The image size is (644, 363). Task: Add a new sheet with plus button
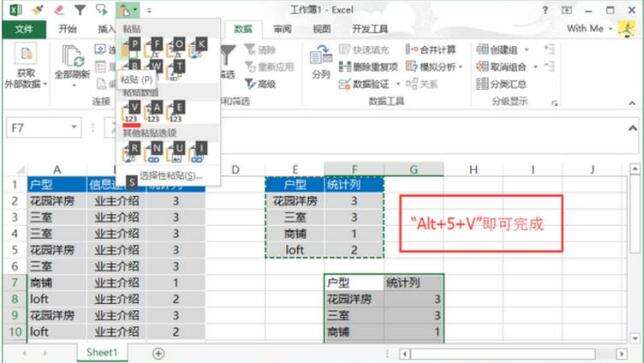coord(159,353)
